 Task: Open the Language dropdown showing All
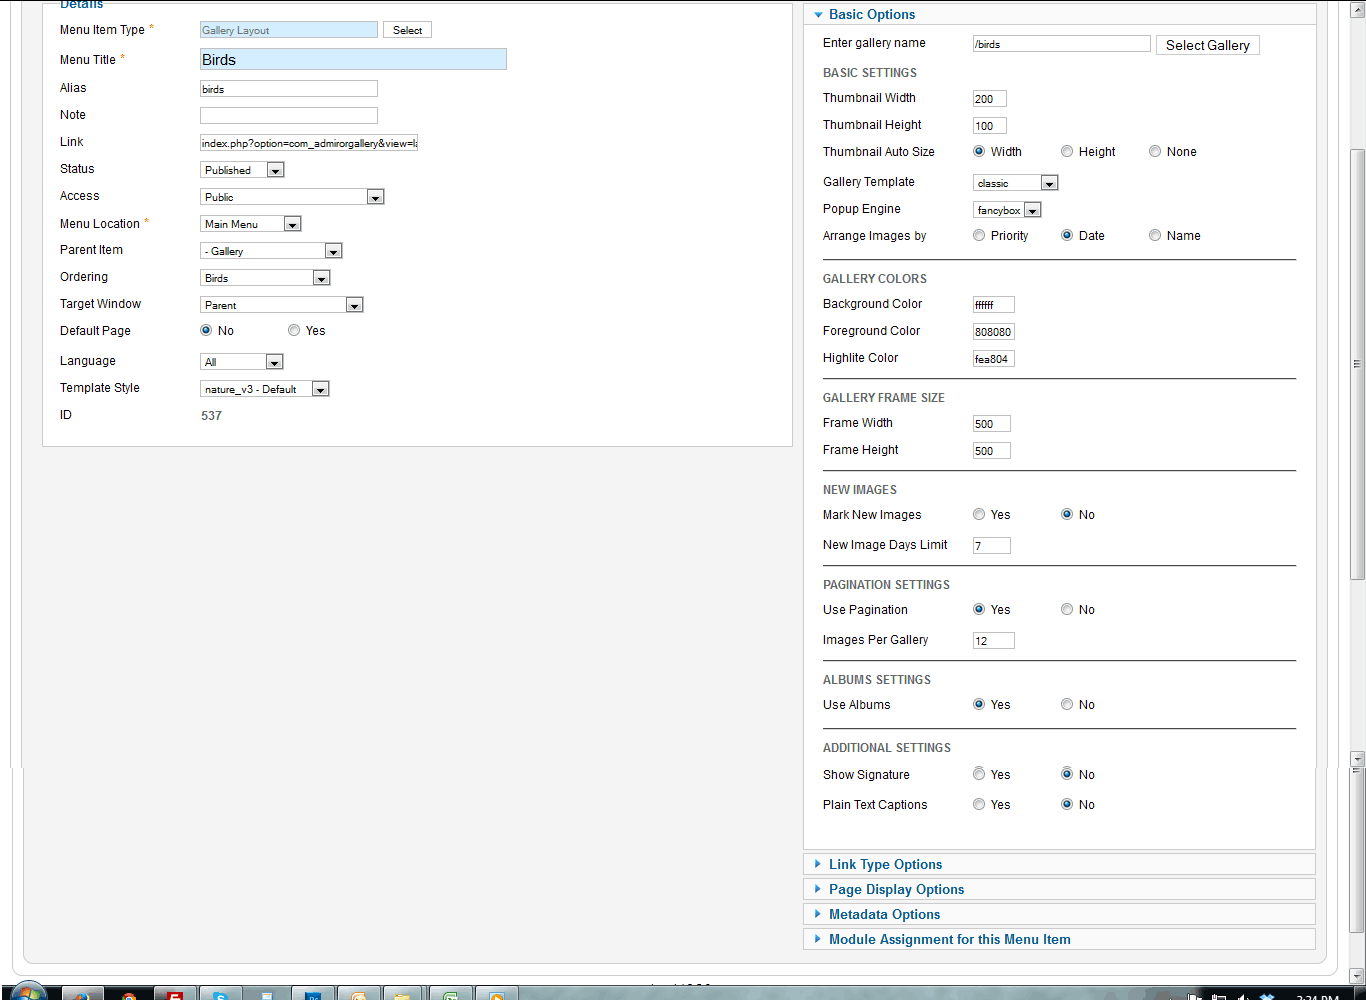click(242, 362)
